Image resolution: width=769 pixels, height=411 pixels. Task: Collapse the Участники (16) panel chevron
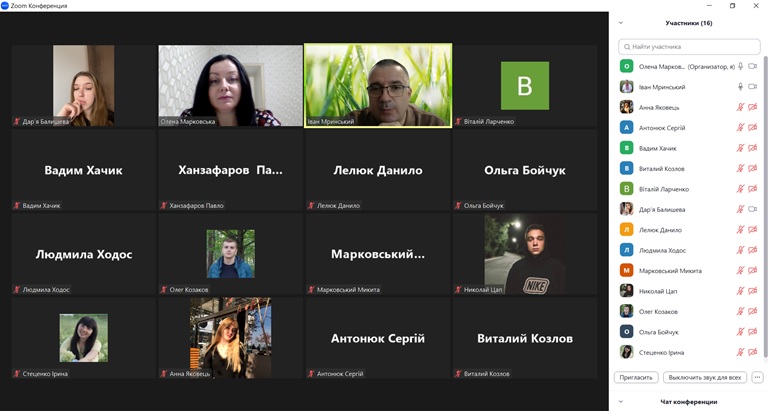(621, 23)
